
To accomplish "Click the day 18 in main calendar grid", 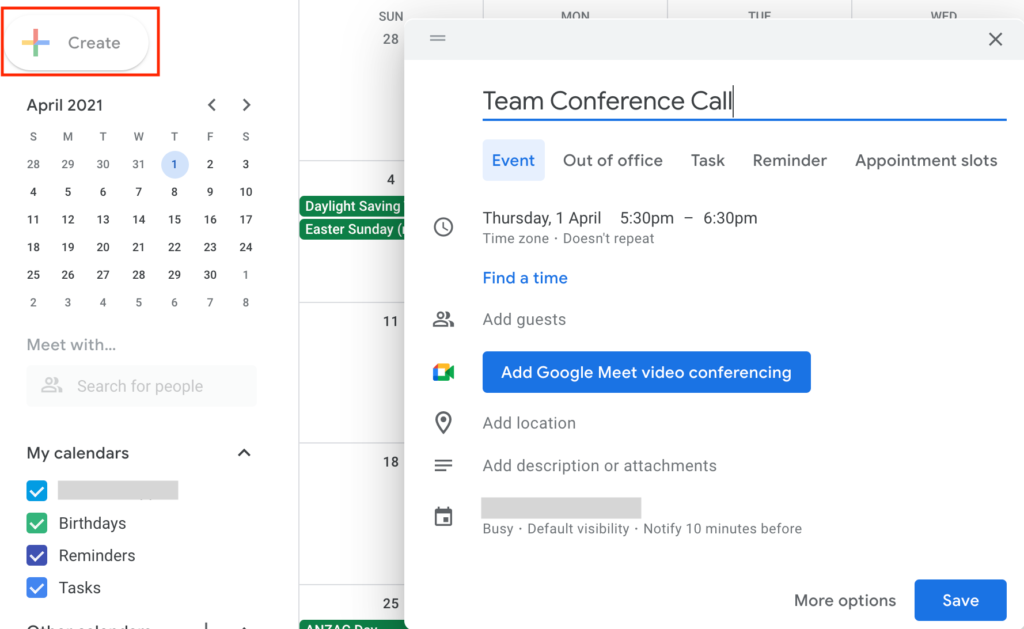I will 391,462.
